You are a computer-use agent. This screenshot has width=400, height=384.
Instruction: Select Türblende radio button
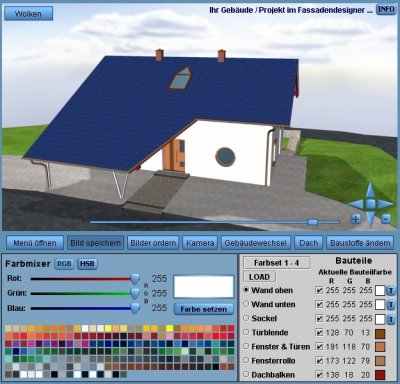point(246,332)
